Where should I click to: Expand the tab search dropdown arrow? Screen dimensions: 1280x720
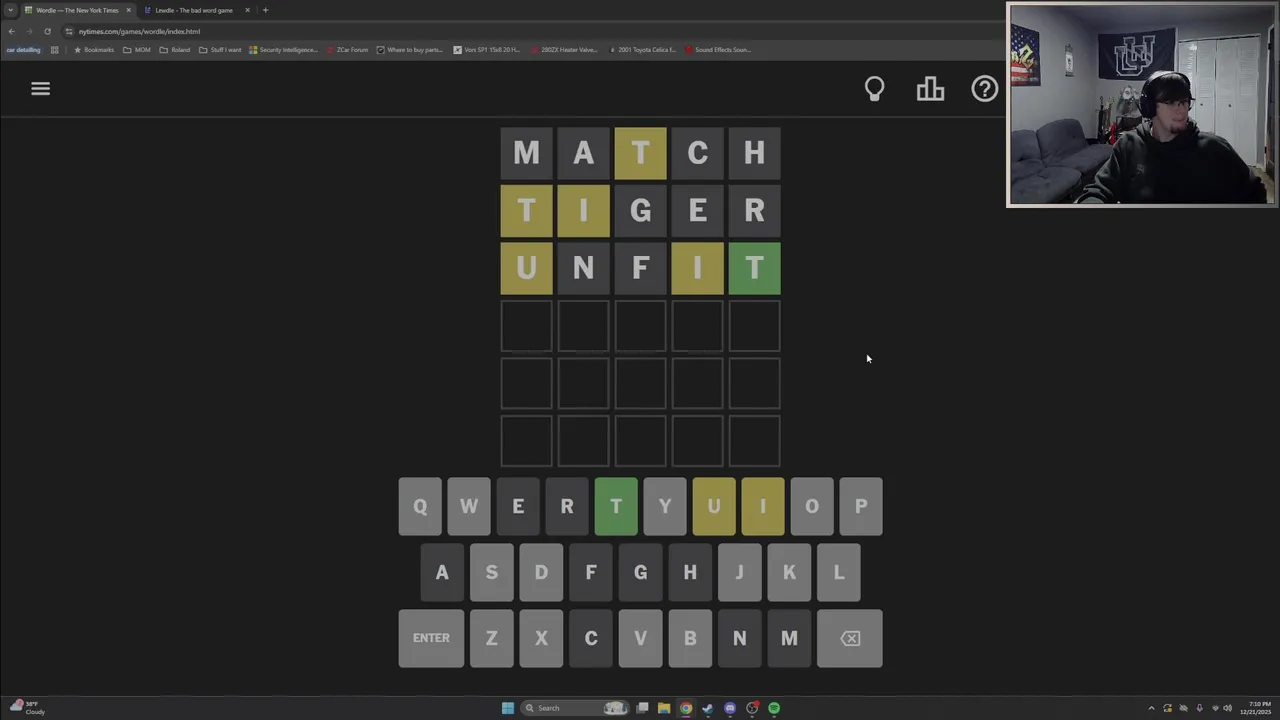pyautogui.click(x=10, y=10)
